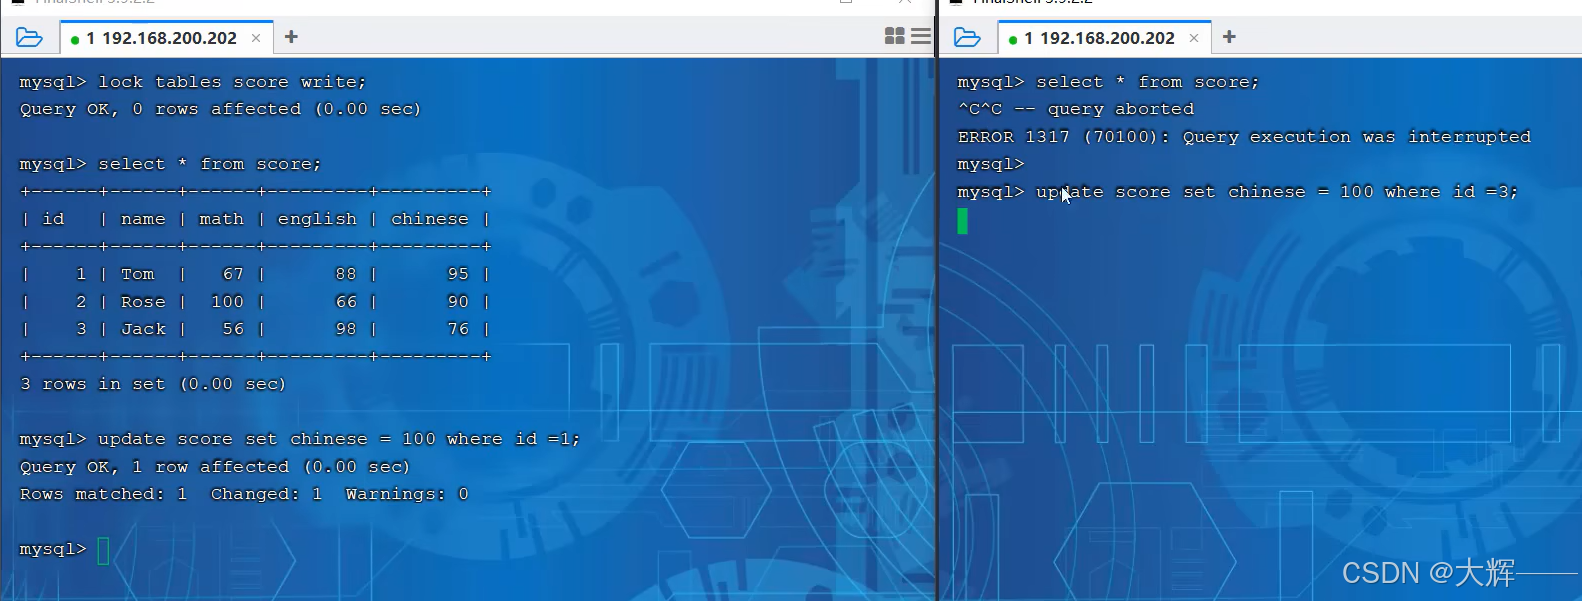Click english value 88 in Tom row
Screen dimensions: 1582x601
346,274
